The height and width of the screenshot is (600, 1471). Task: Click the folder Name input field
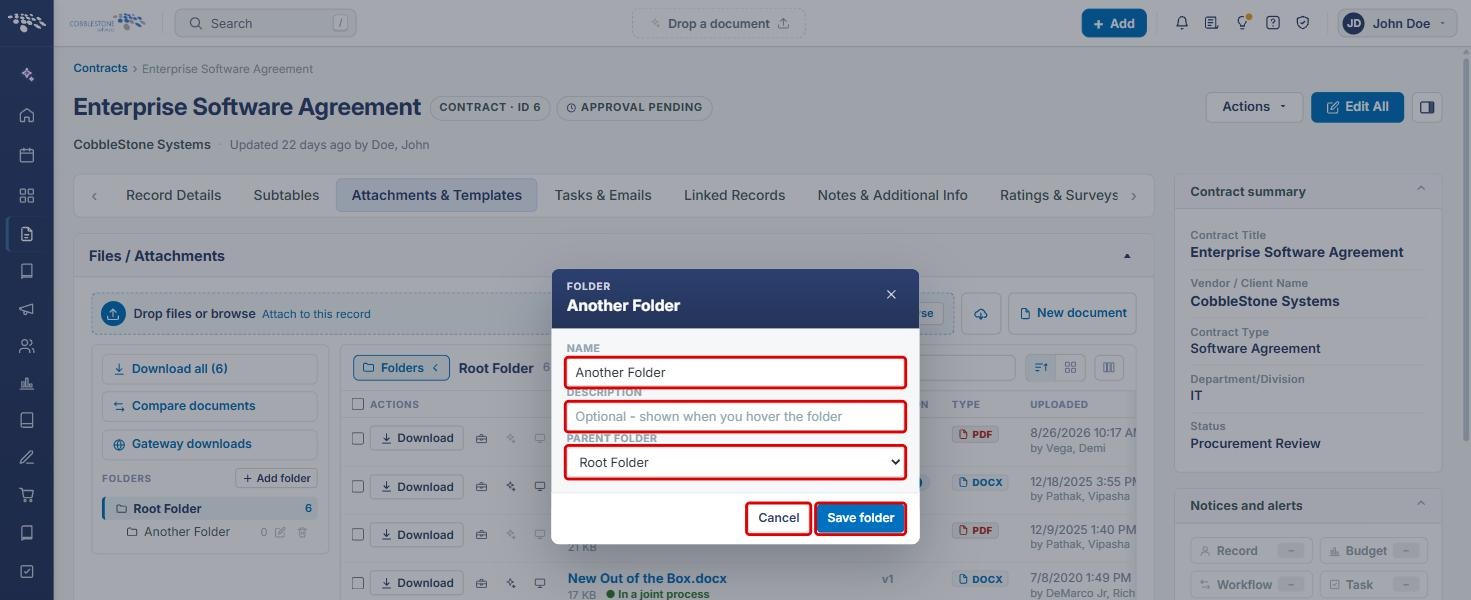pyautogui.click(x=736, y=372)
